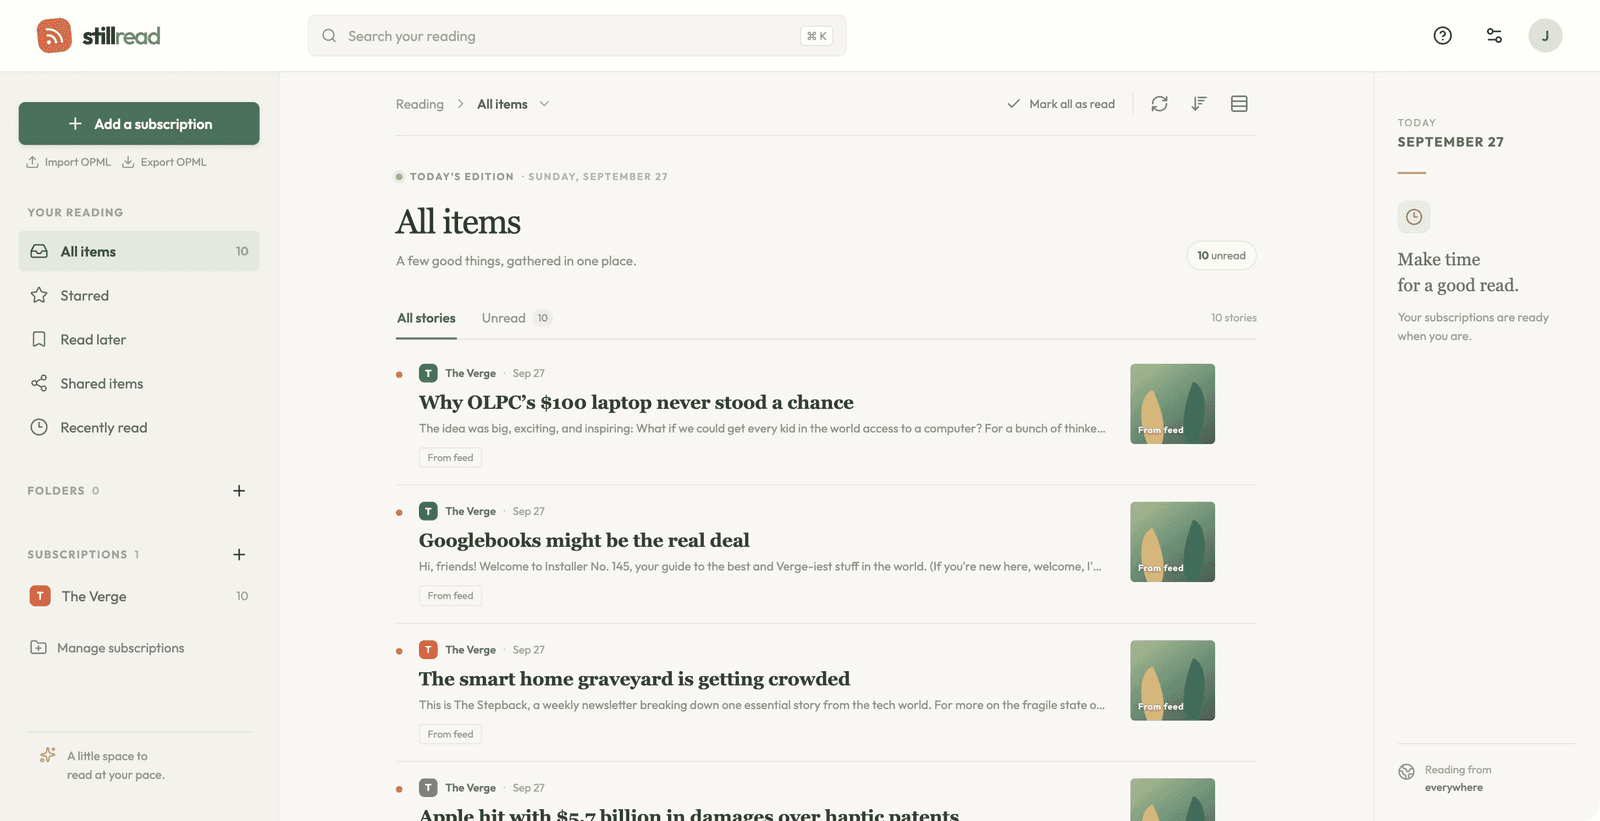
Task: Click Verge source icon on smart home story
Action: point(428,650)
